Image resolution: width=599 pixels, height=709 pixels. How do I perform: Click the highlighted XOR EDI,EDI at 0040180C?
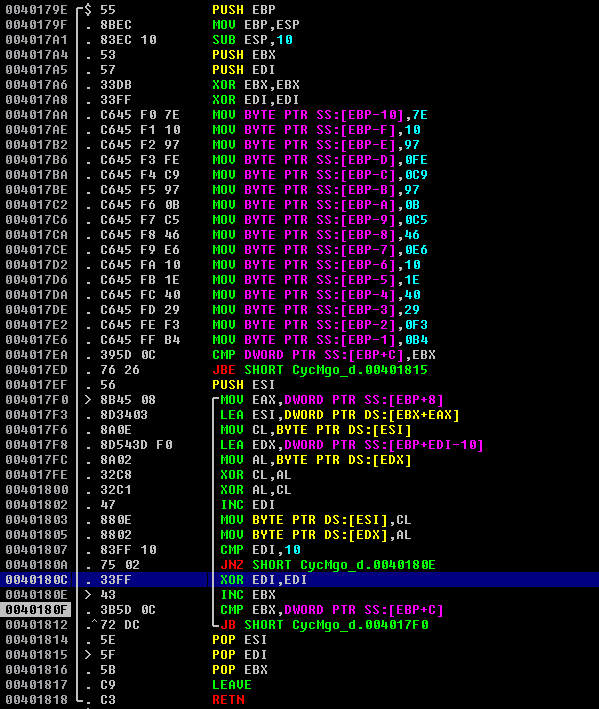[x=264, y=580]
